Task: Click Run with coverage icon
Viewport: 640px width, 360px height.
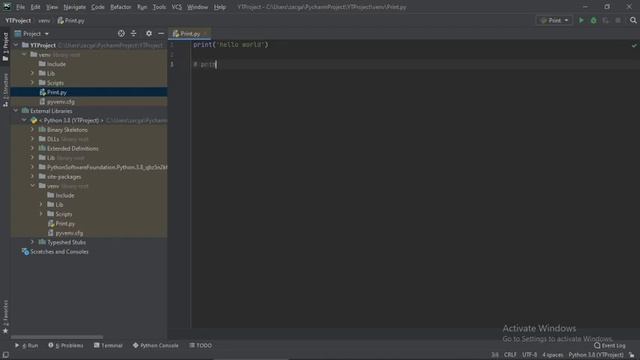Action: [606, 20]
